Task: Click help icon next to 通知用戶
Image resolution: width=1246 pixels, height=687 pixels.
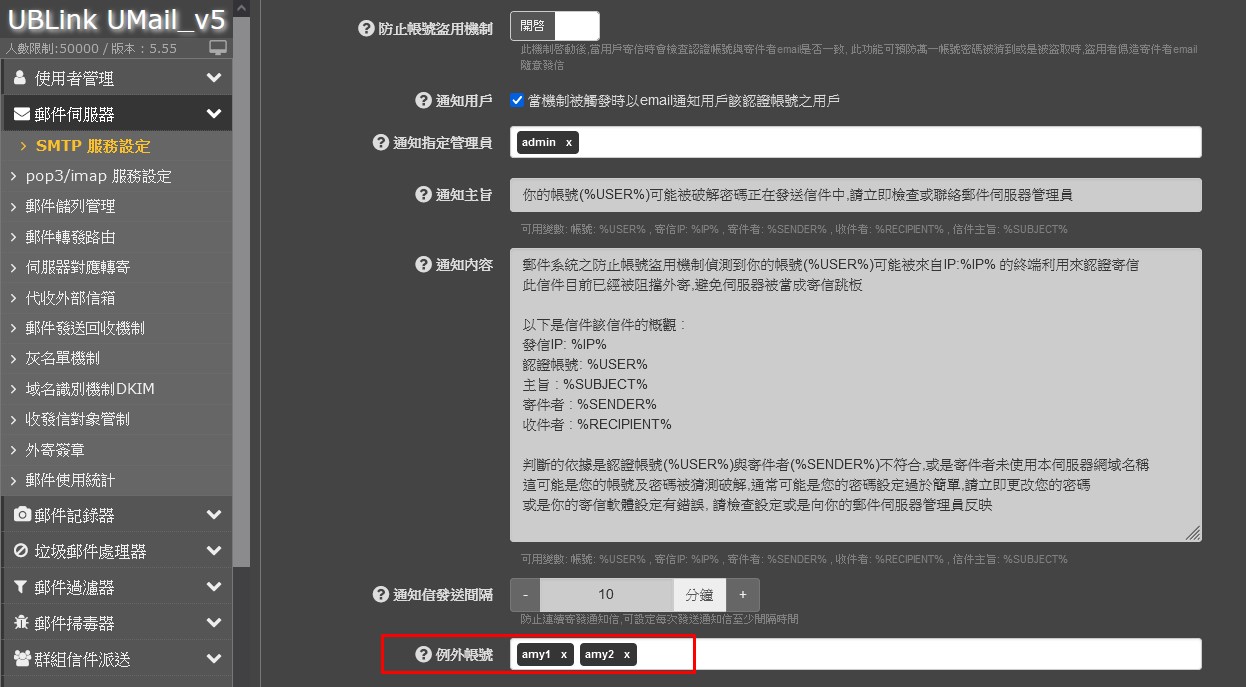Action: (423, 100)
